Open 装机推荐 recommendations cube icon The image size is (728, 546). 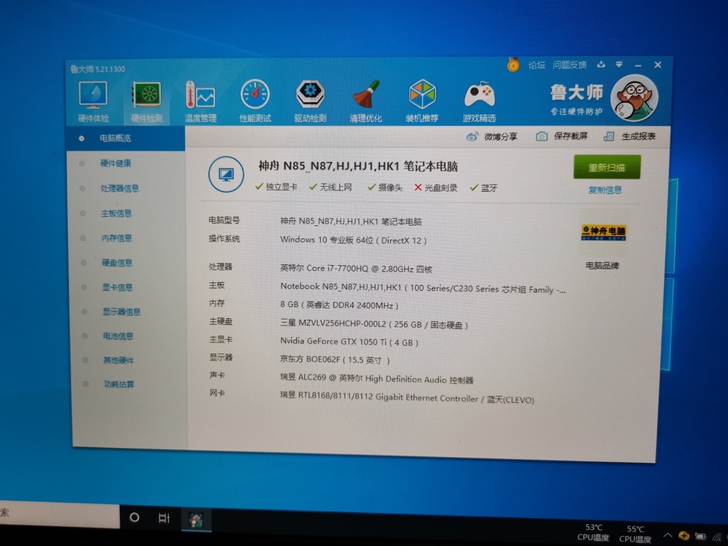pos(422,101)
